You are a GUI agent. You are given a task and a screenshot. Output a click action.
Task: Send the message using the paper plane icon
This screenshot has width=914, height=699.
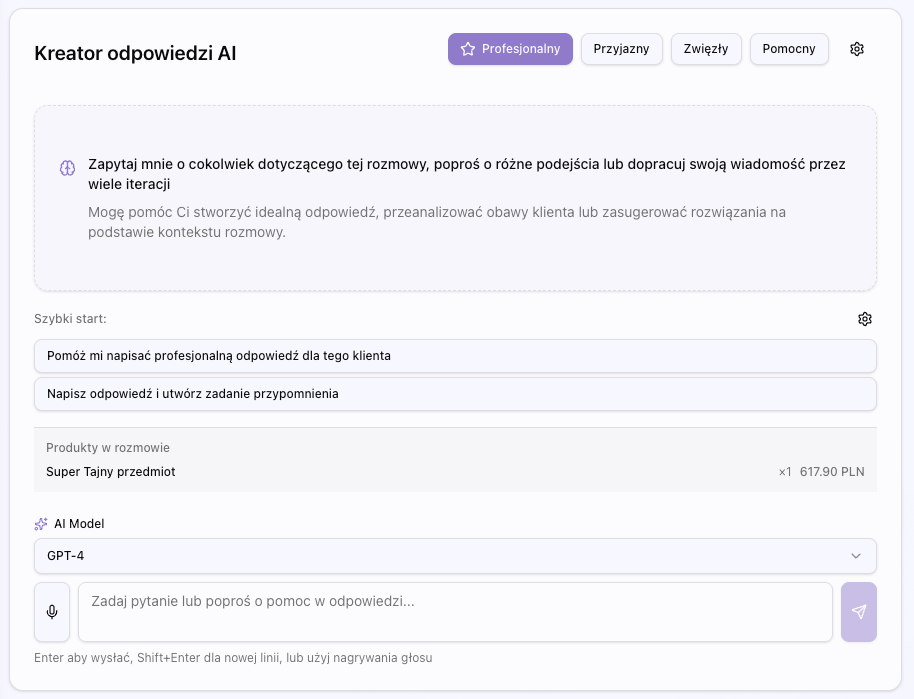coord(859,611)
